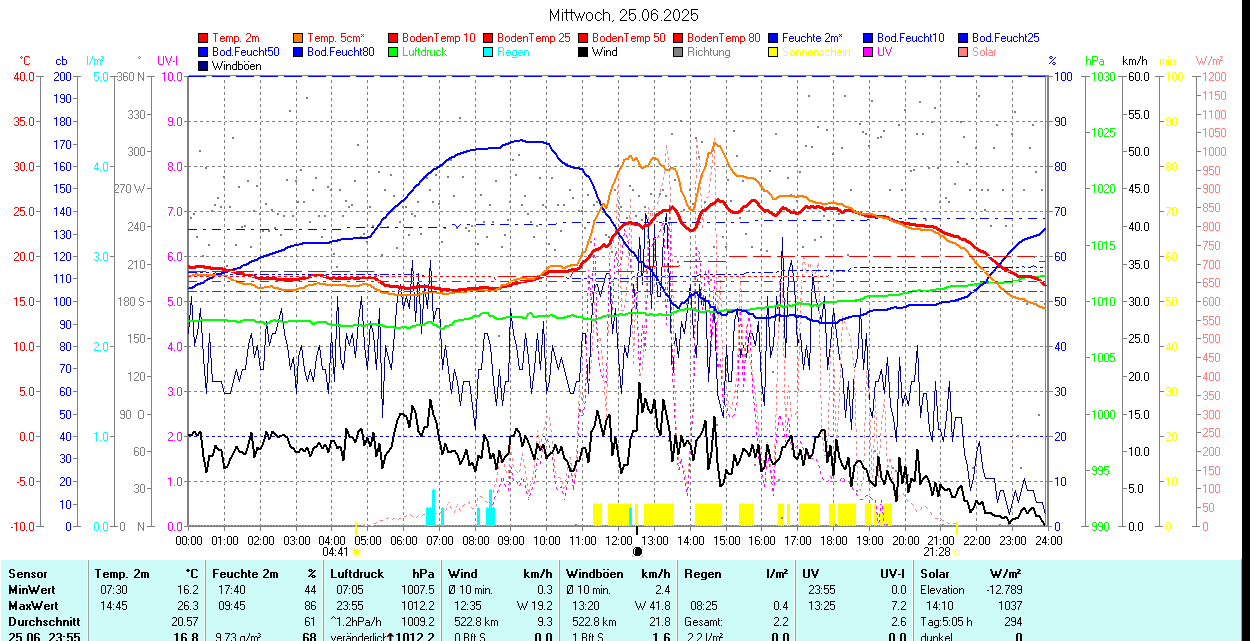Click the gray Richtung legend square
This screenshot has height=641, width=1250.
click(679, 52)
